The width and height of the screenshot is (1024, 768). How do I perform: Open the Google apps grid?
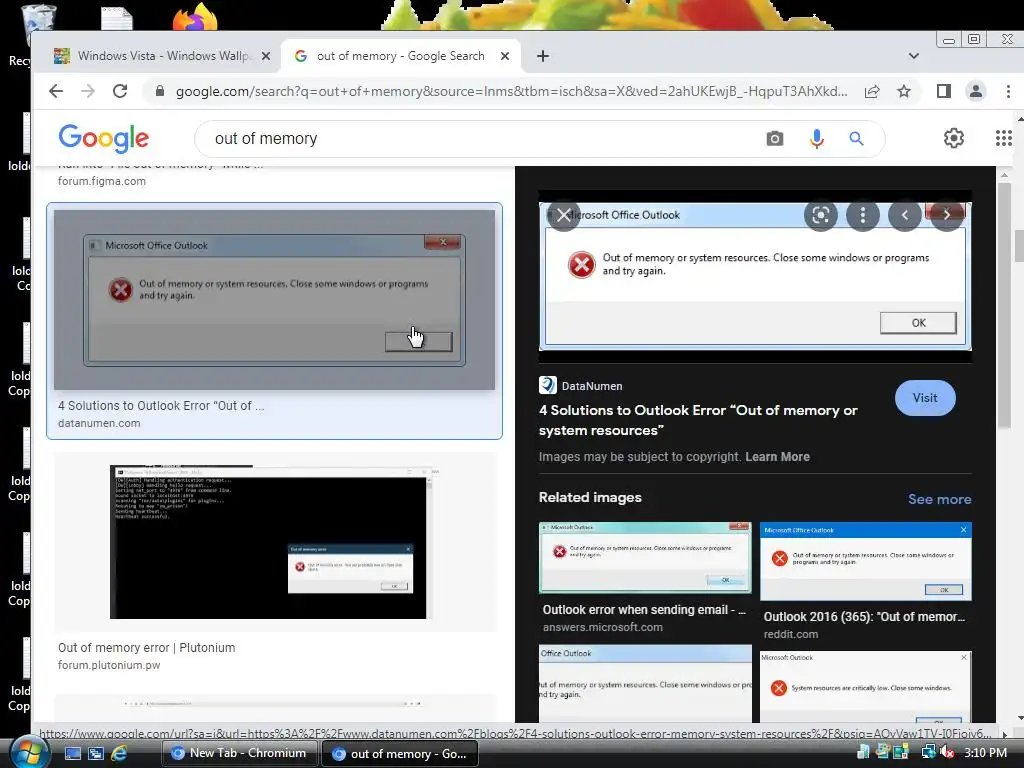(1003, 138)
